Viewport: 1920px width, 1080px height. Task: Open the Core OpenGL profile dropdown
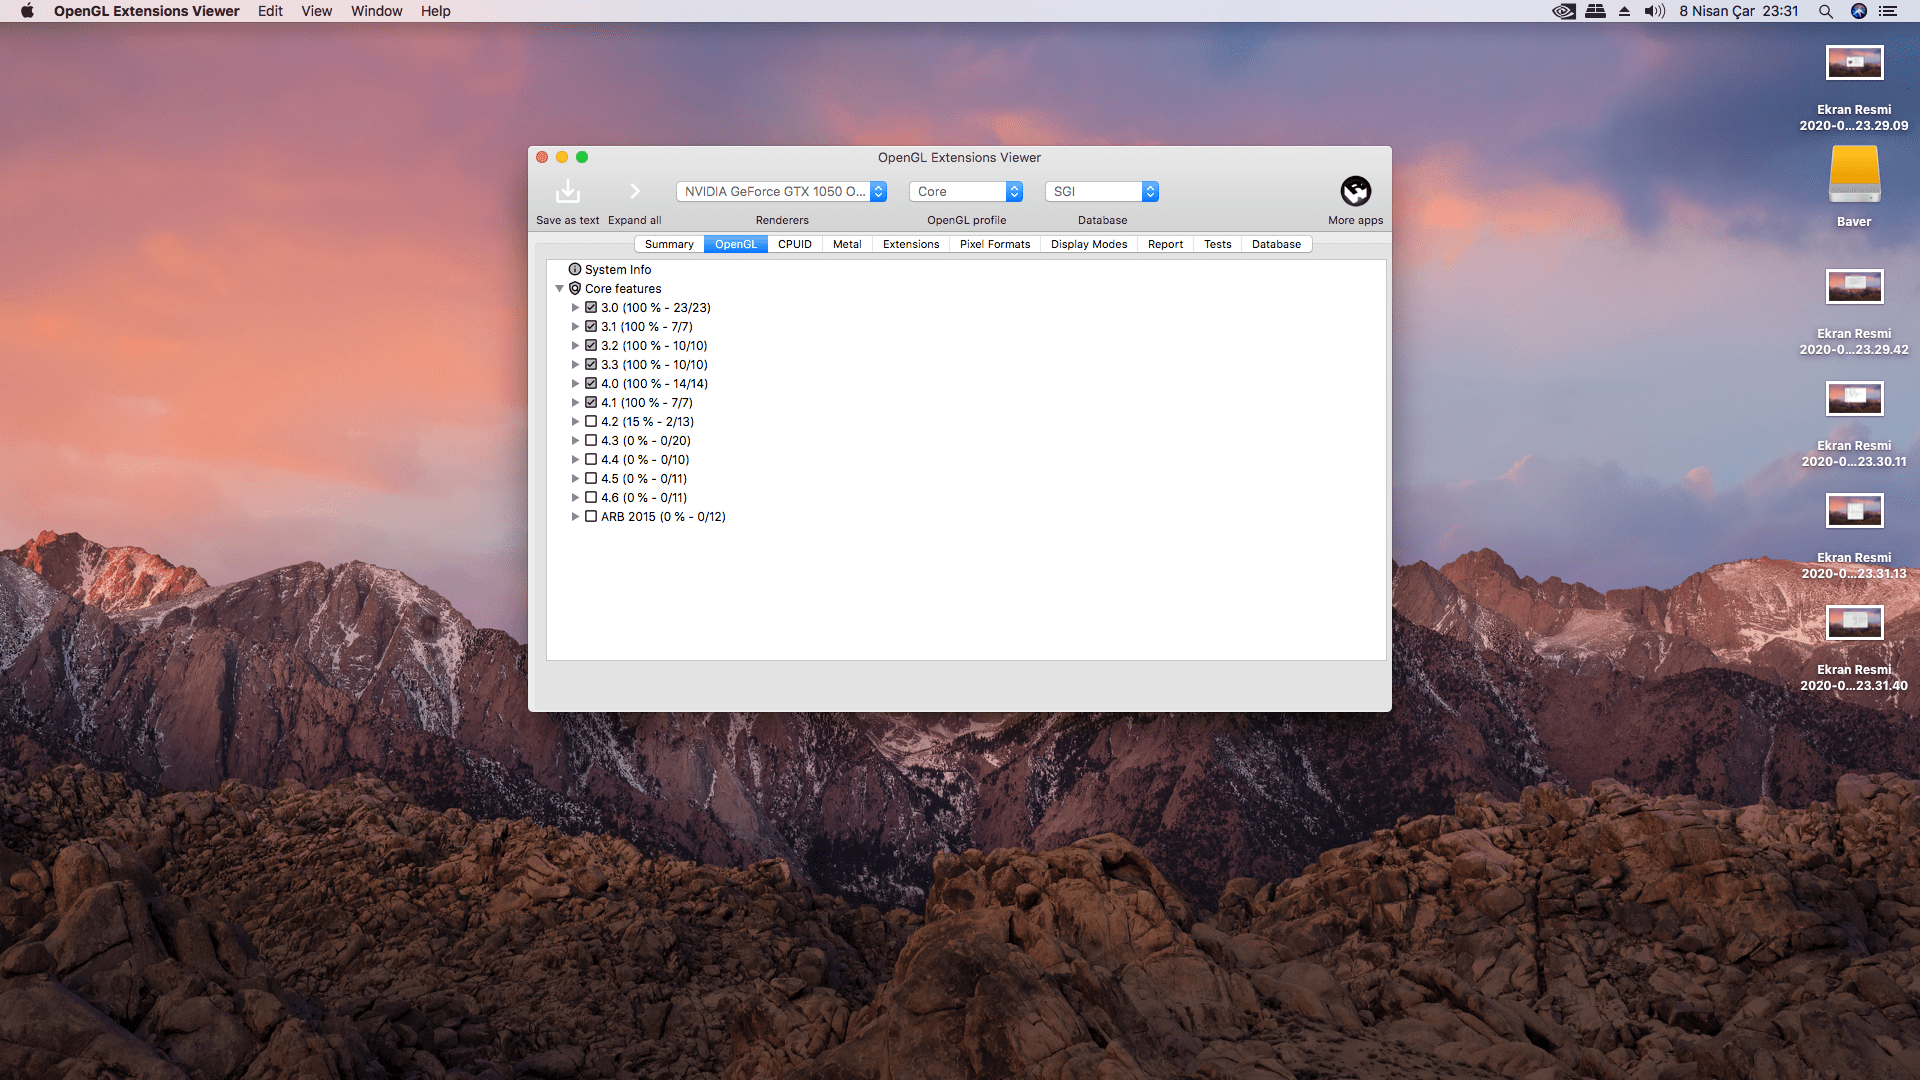coord(965,192)
